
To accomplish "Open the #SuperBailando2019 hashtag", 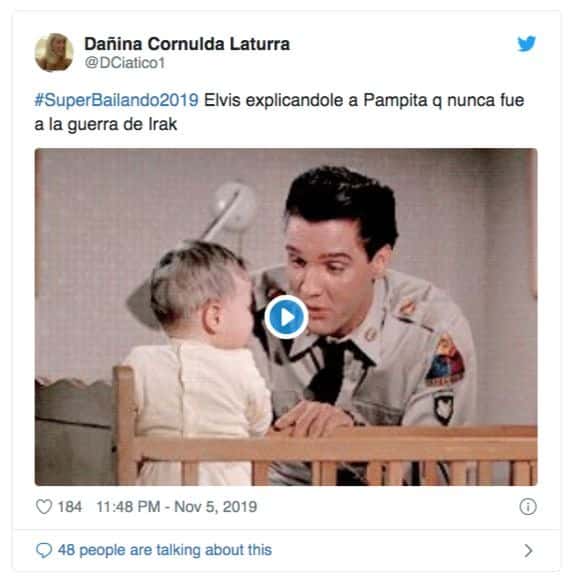I will click(116, 100).
